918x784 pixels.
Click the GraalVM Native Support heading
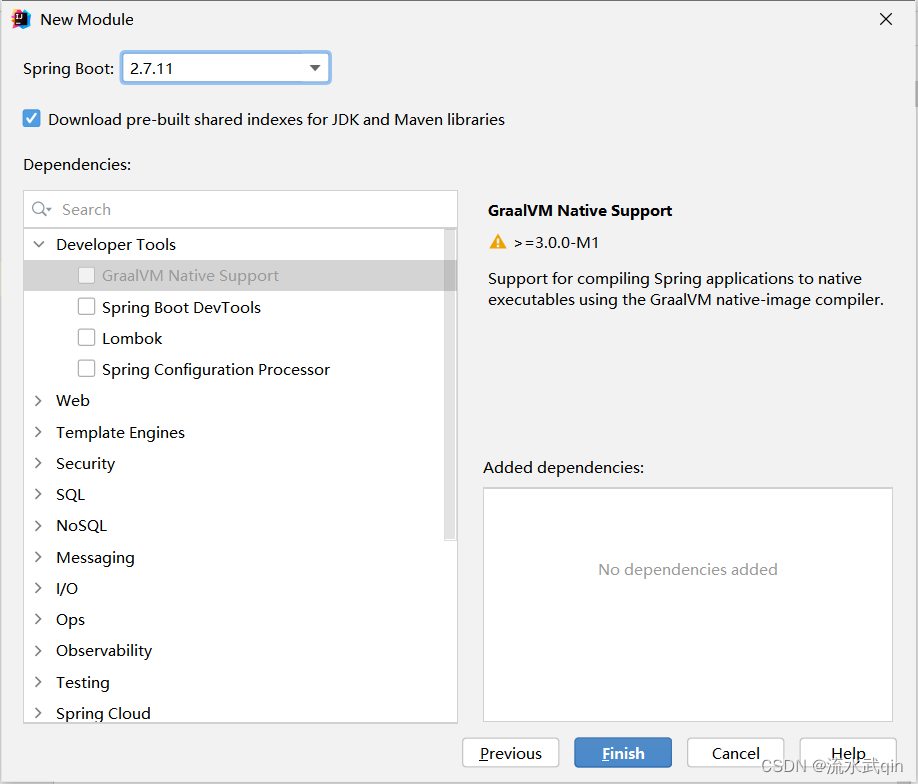580,211
